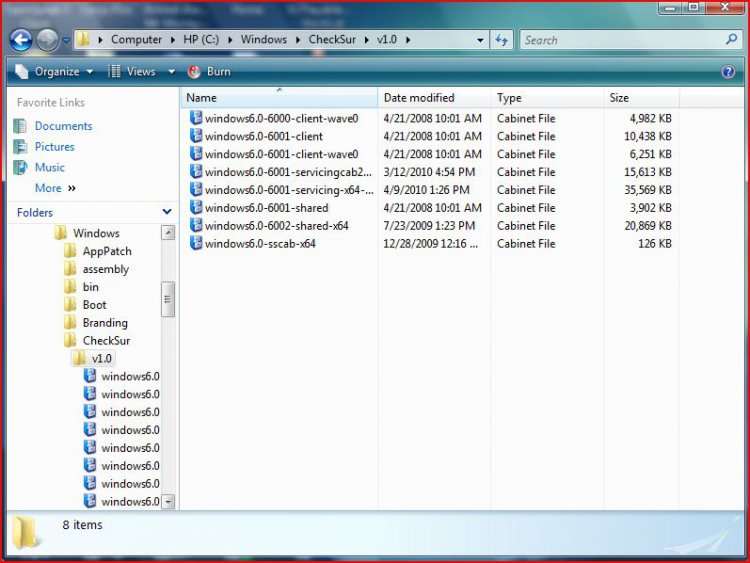Click the Pictures icon in Favorite Links

click(x=20, y=146)
